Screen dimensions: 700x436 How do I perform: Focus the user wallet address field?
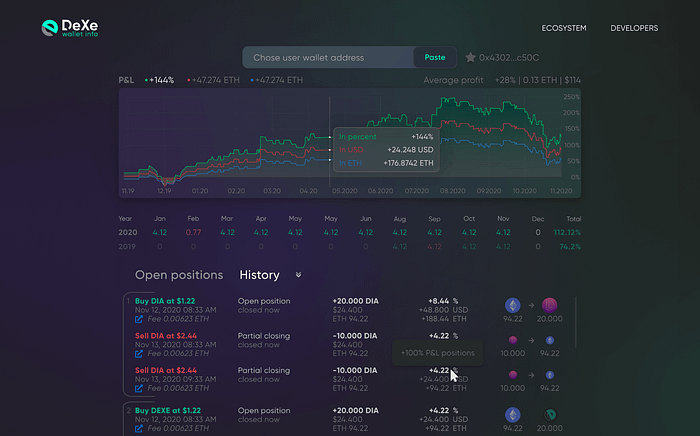[328, 58]
